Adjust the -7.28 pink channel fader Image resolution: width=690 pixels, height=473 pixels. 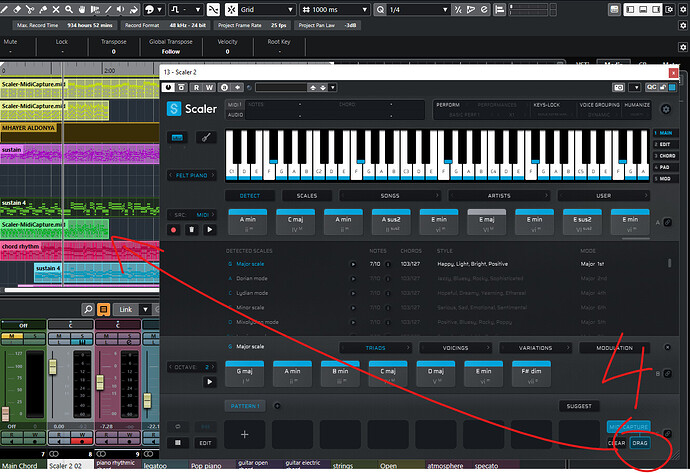point(100,382)
